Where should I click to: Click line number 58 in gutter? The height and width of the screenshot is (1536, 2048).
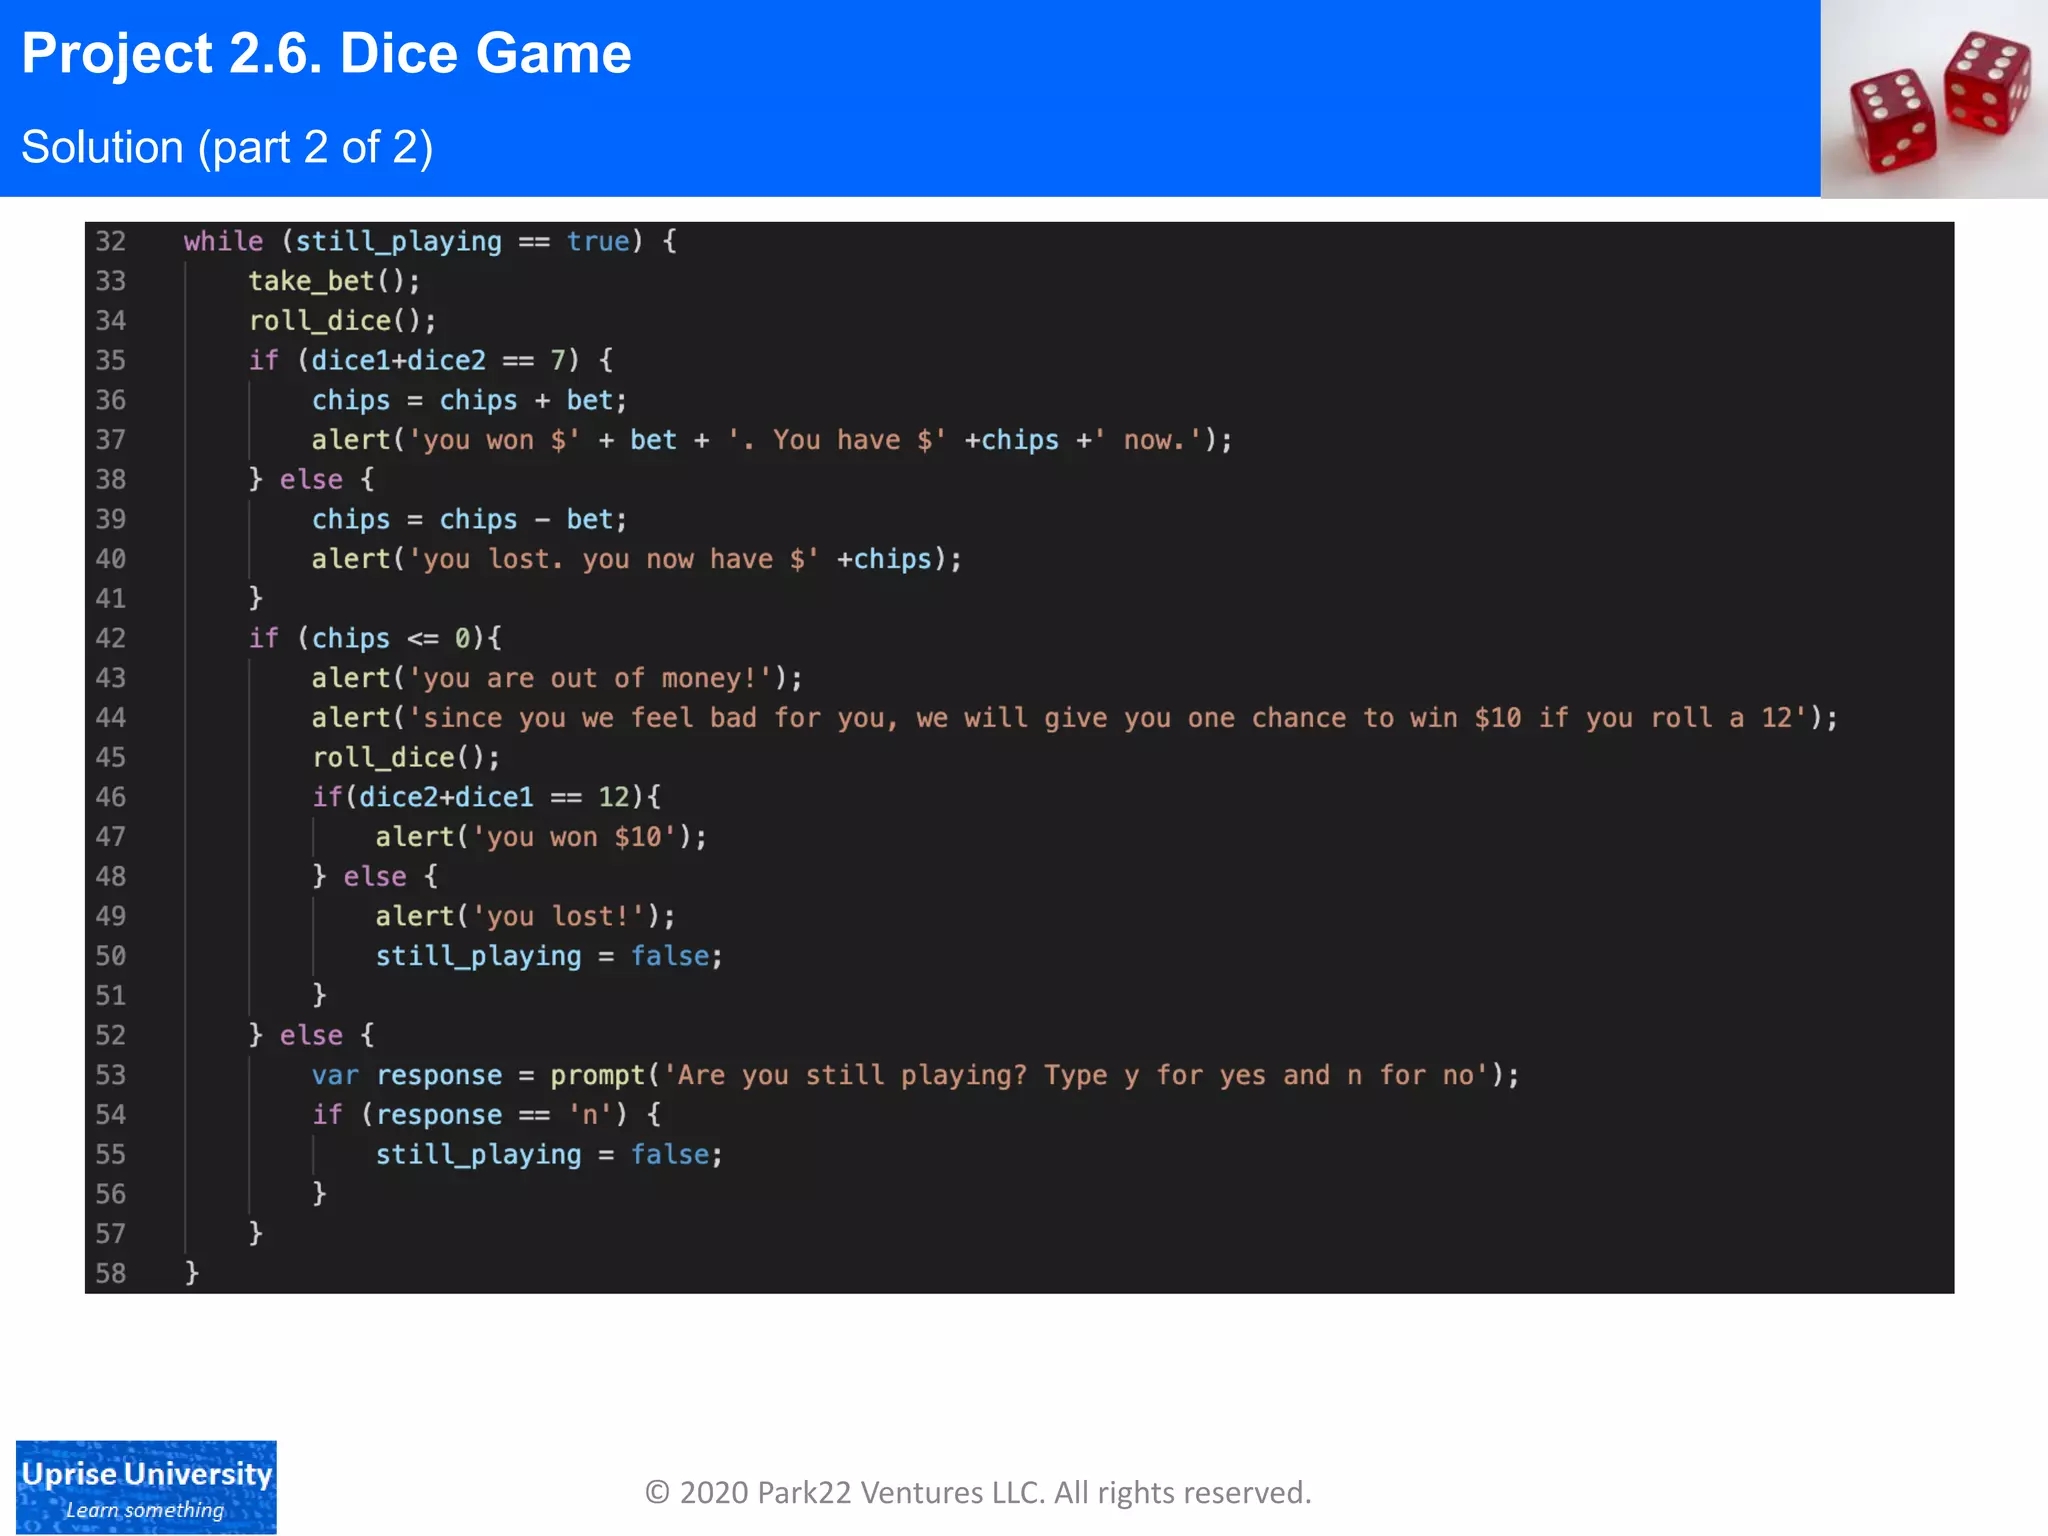tap(111, 1273)
